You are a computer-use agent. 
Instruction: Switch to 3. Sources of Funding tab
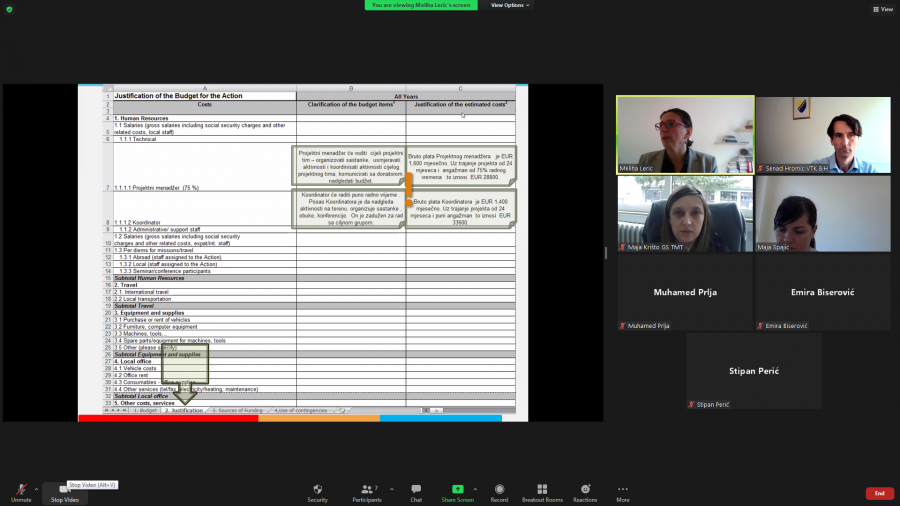tap(237, 411)
